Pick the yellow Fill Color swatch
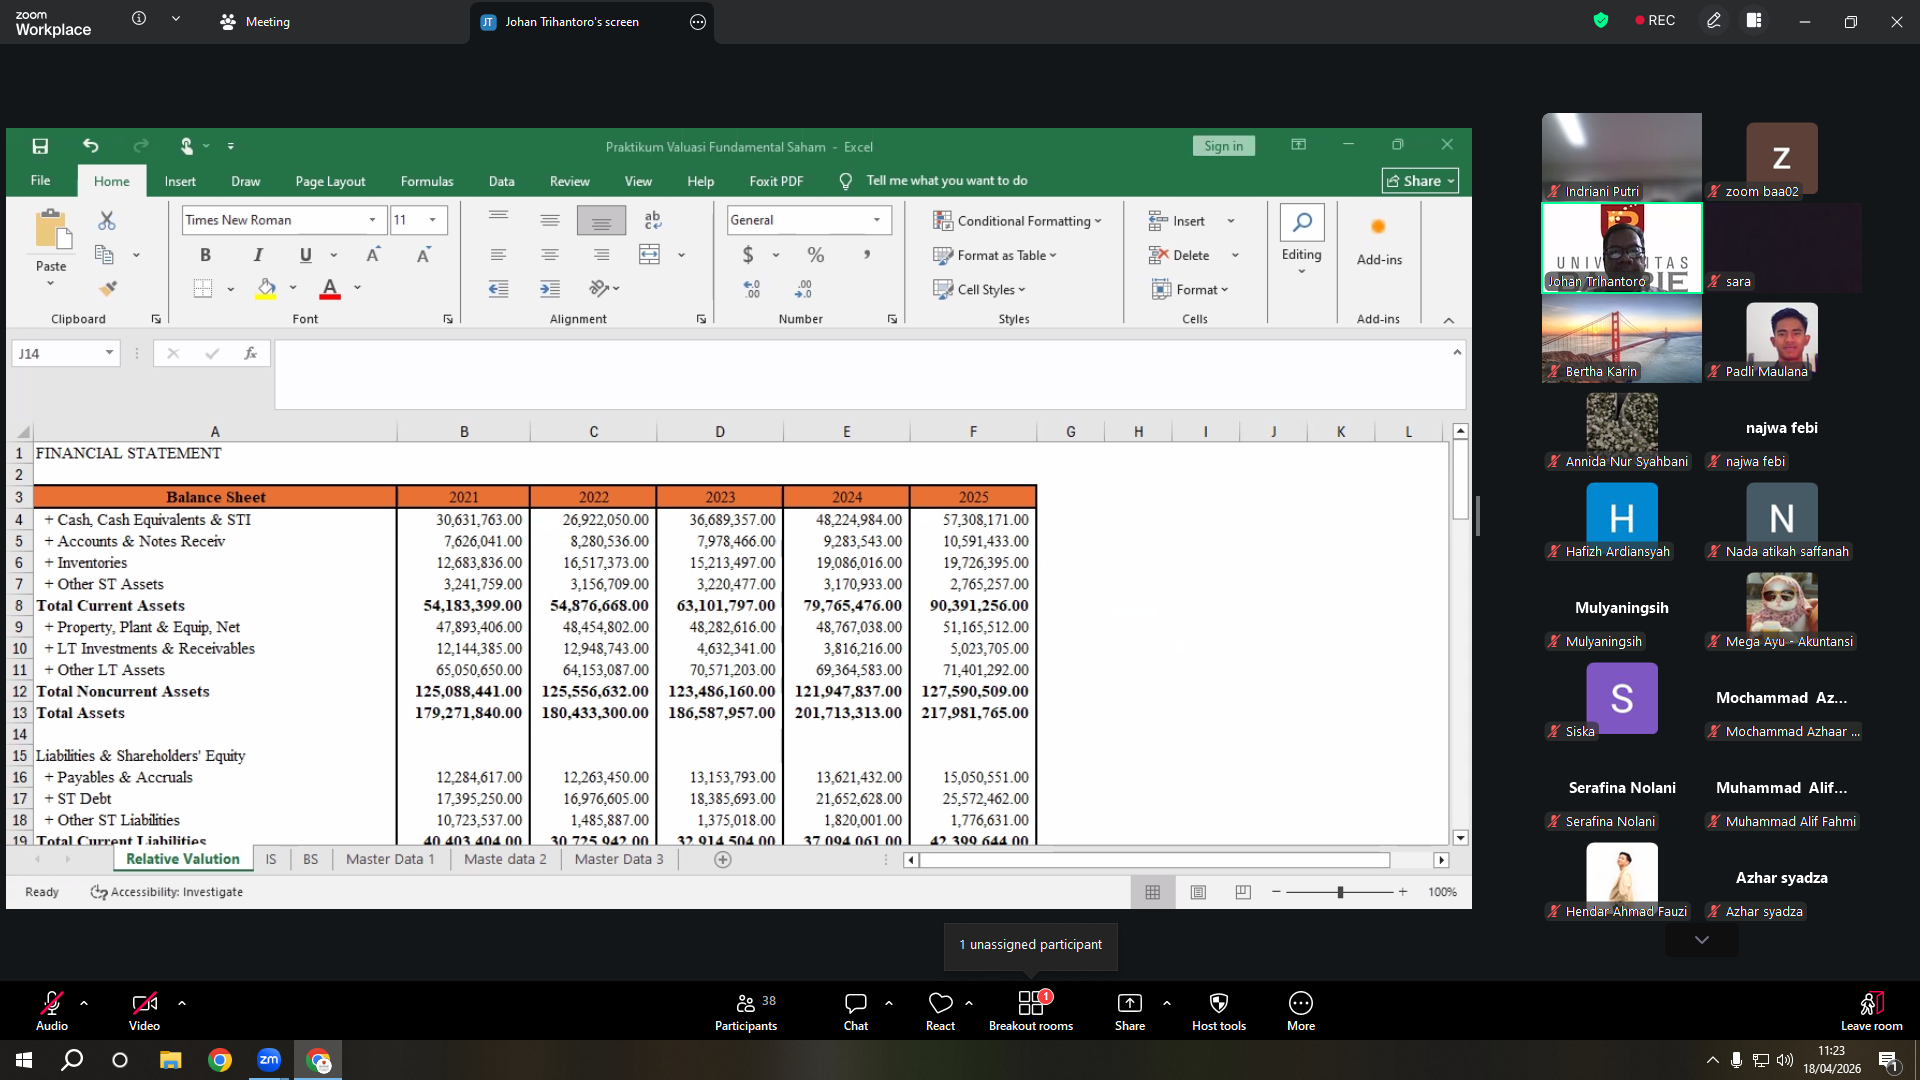The image size is (1920, 1080). click(266, 289)
